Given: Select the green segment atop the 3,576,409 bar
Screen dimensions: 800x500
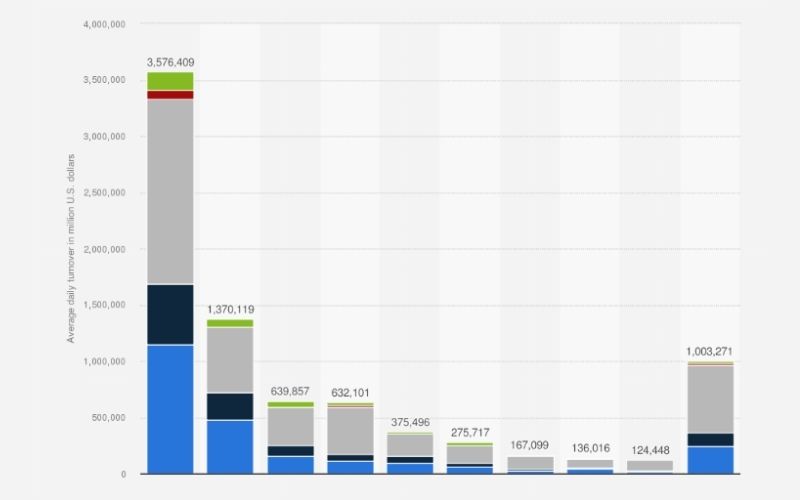Looking at the screenshot, I should pyautogui.click(x=170, y=81).
